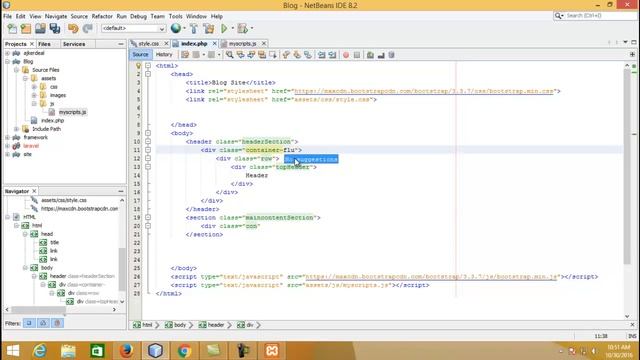Screen dimensions: 640x360
Task: Click the Shift Line Left icon
Action: click(x=322, y=55)
